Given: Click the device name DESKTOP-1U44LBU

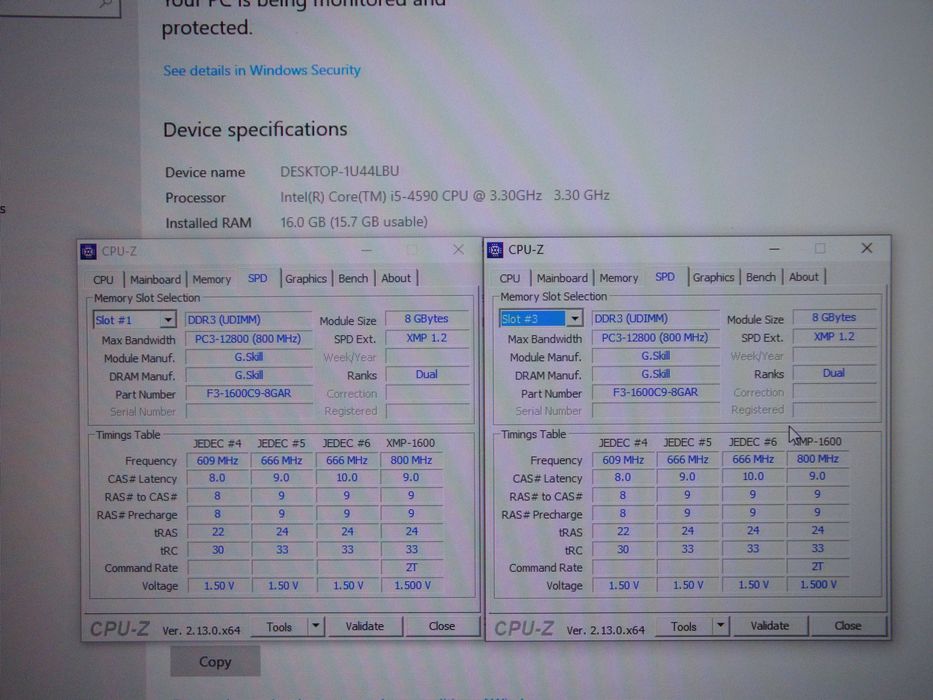Looking at the screenshot, I should point(340,171).
